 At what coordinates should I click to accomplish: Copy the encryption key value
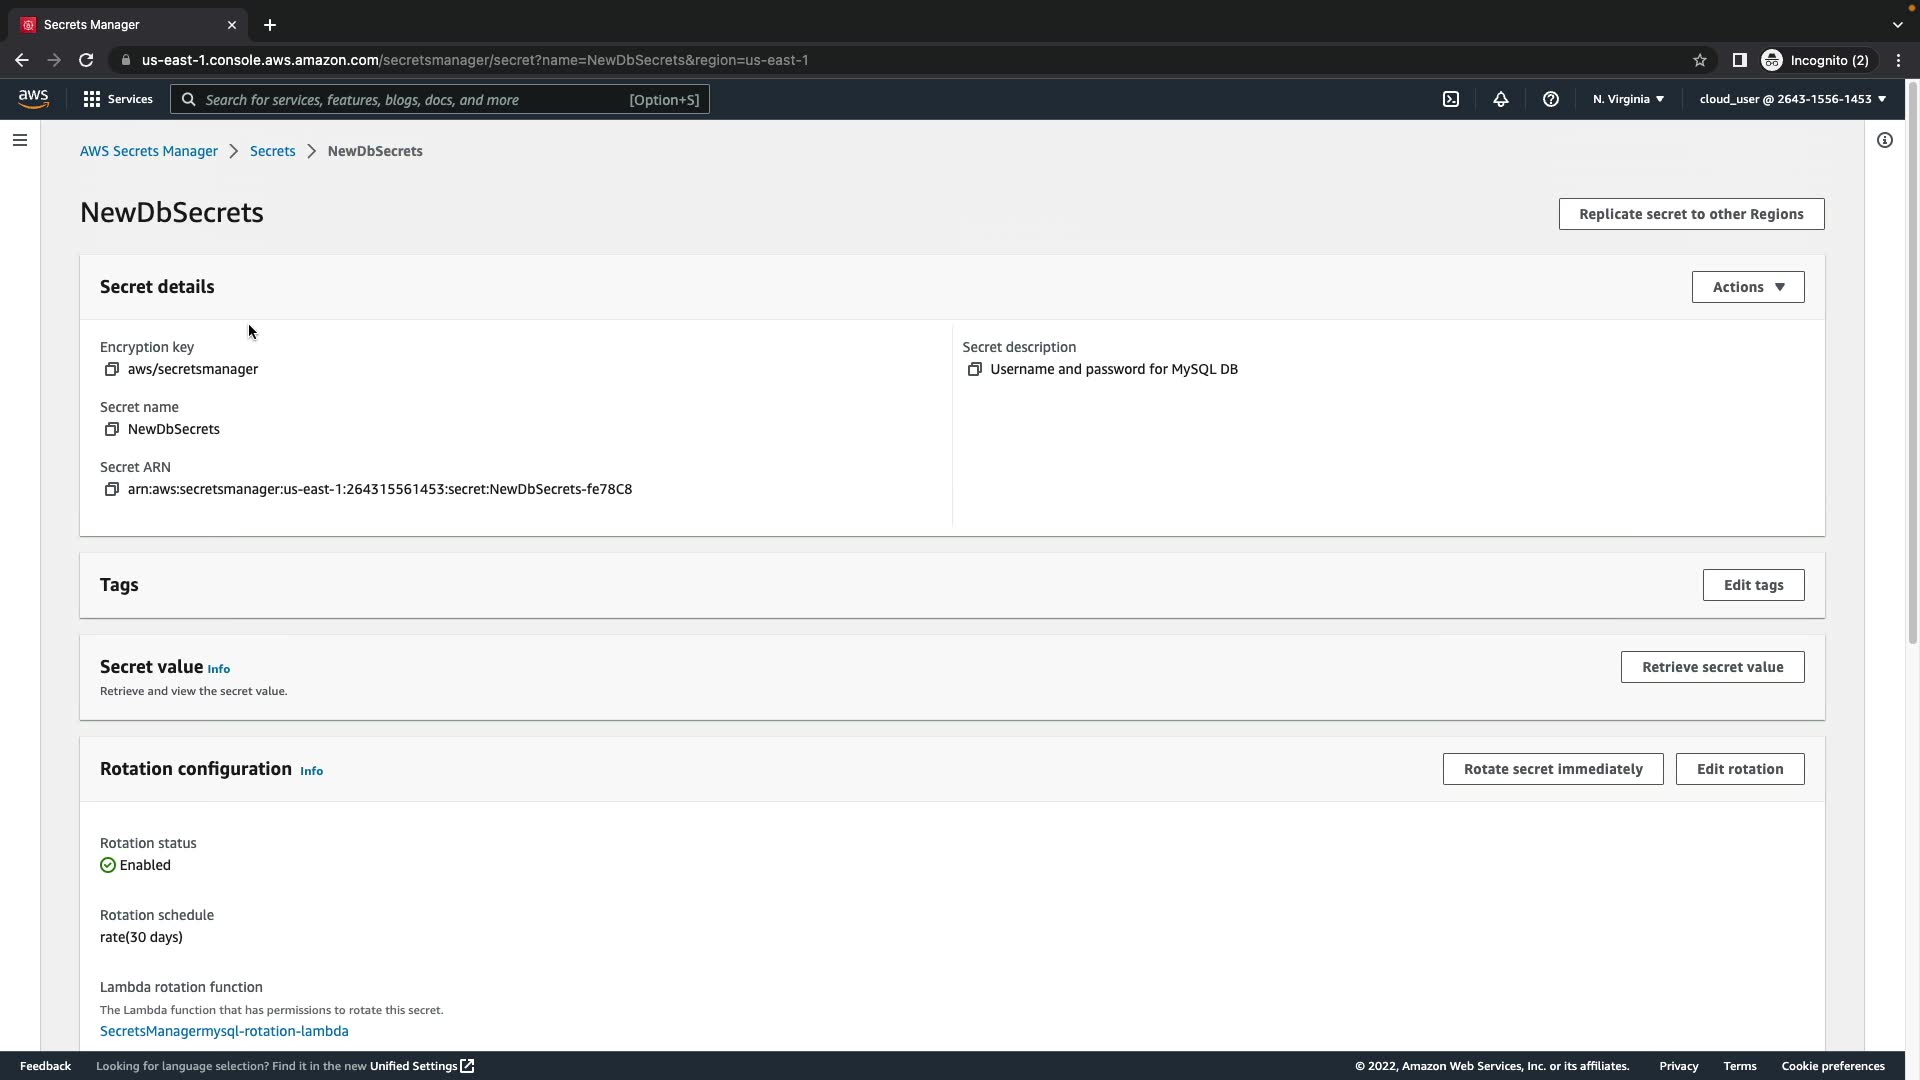pyautogui.click(x=112, y=370)
